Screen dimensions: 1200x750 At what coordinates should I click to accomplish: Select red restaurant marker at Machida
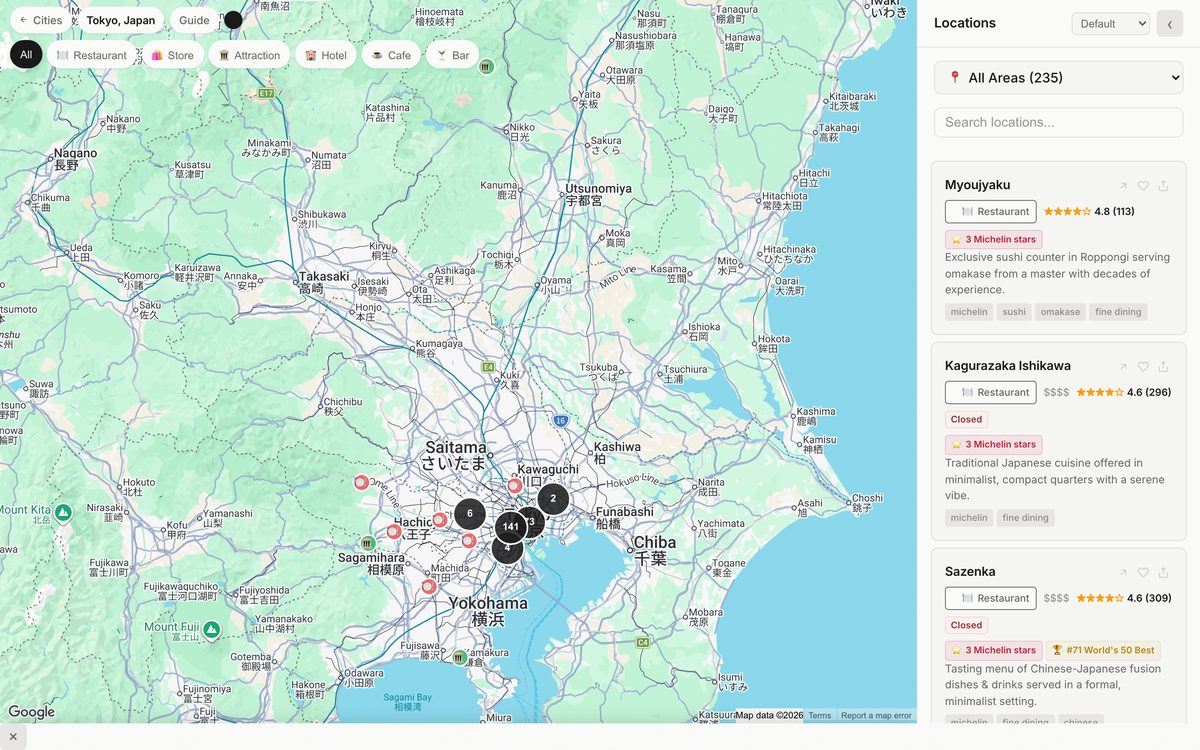click(429, 587)
